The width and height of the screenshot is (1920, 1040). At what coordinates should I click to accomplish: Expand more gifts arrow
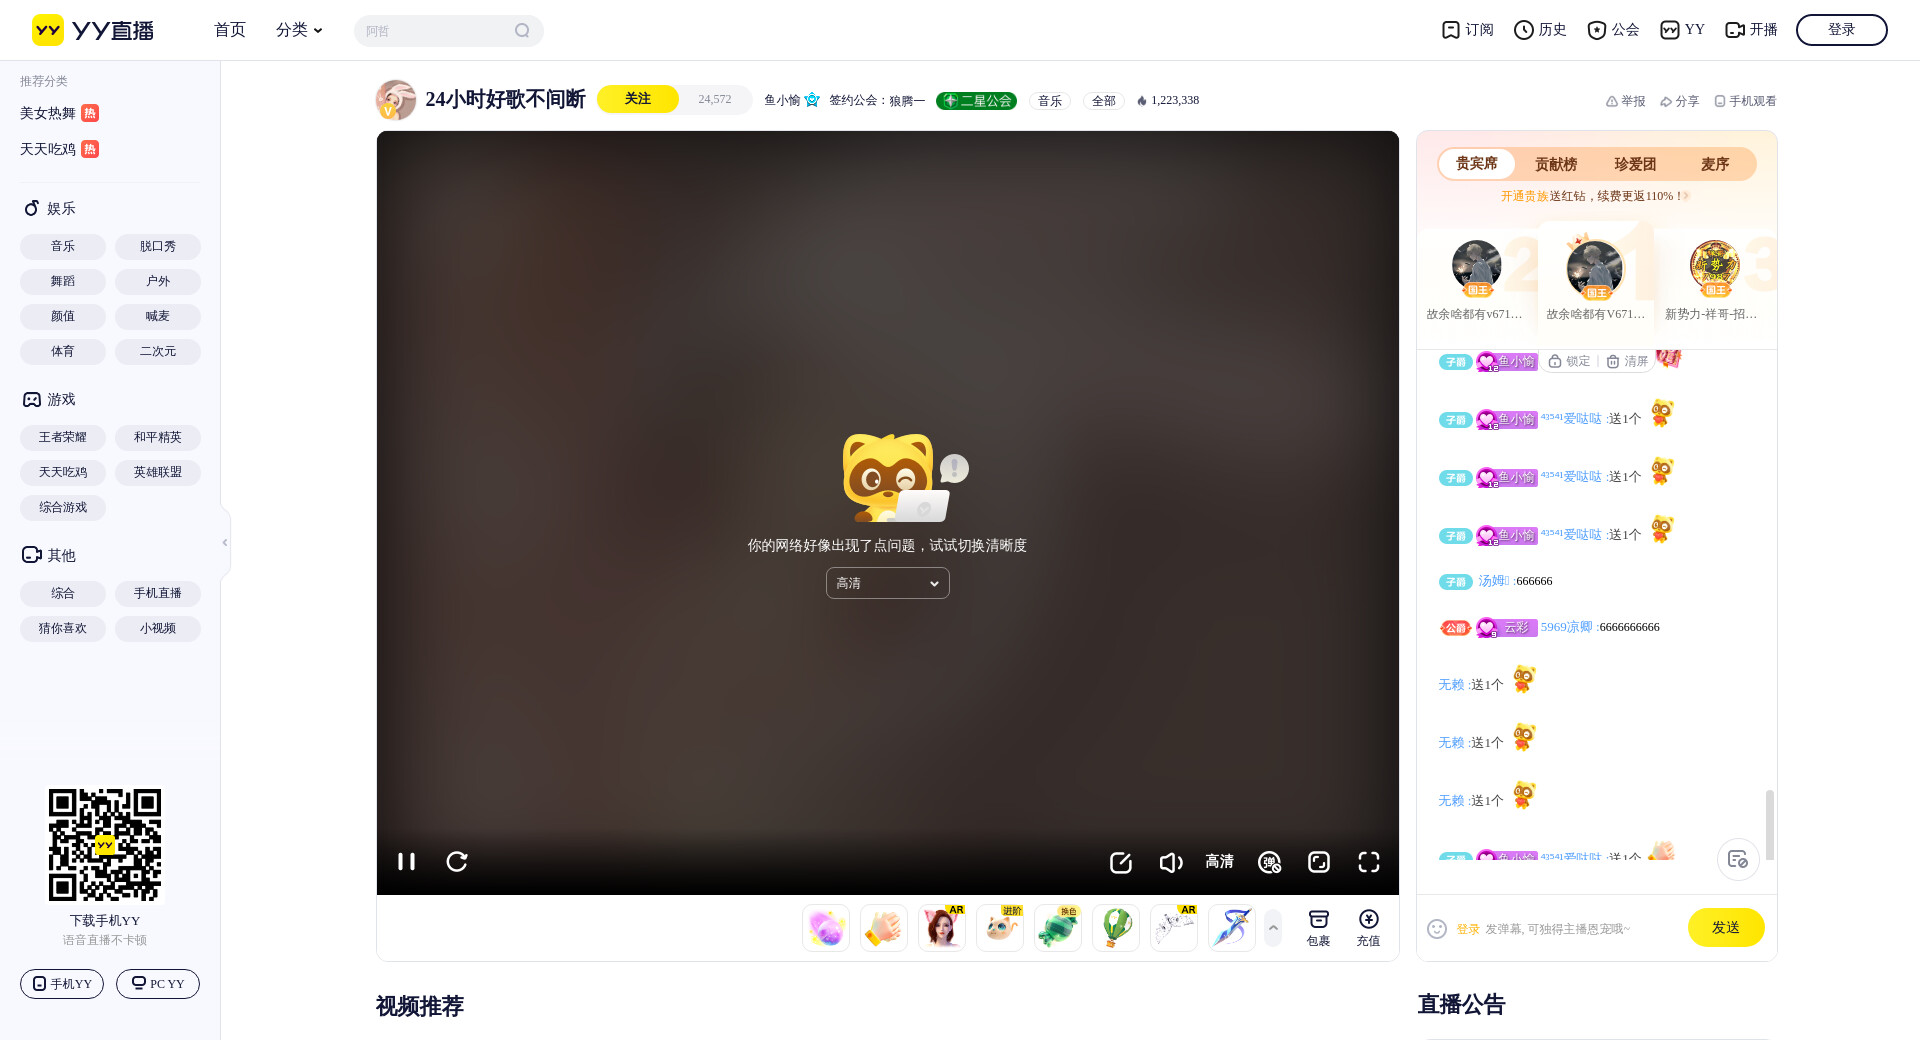click(1273, 928)
